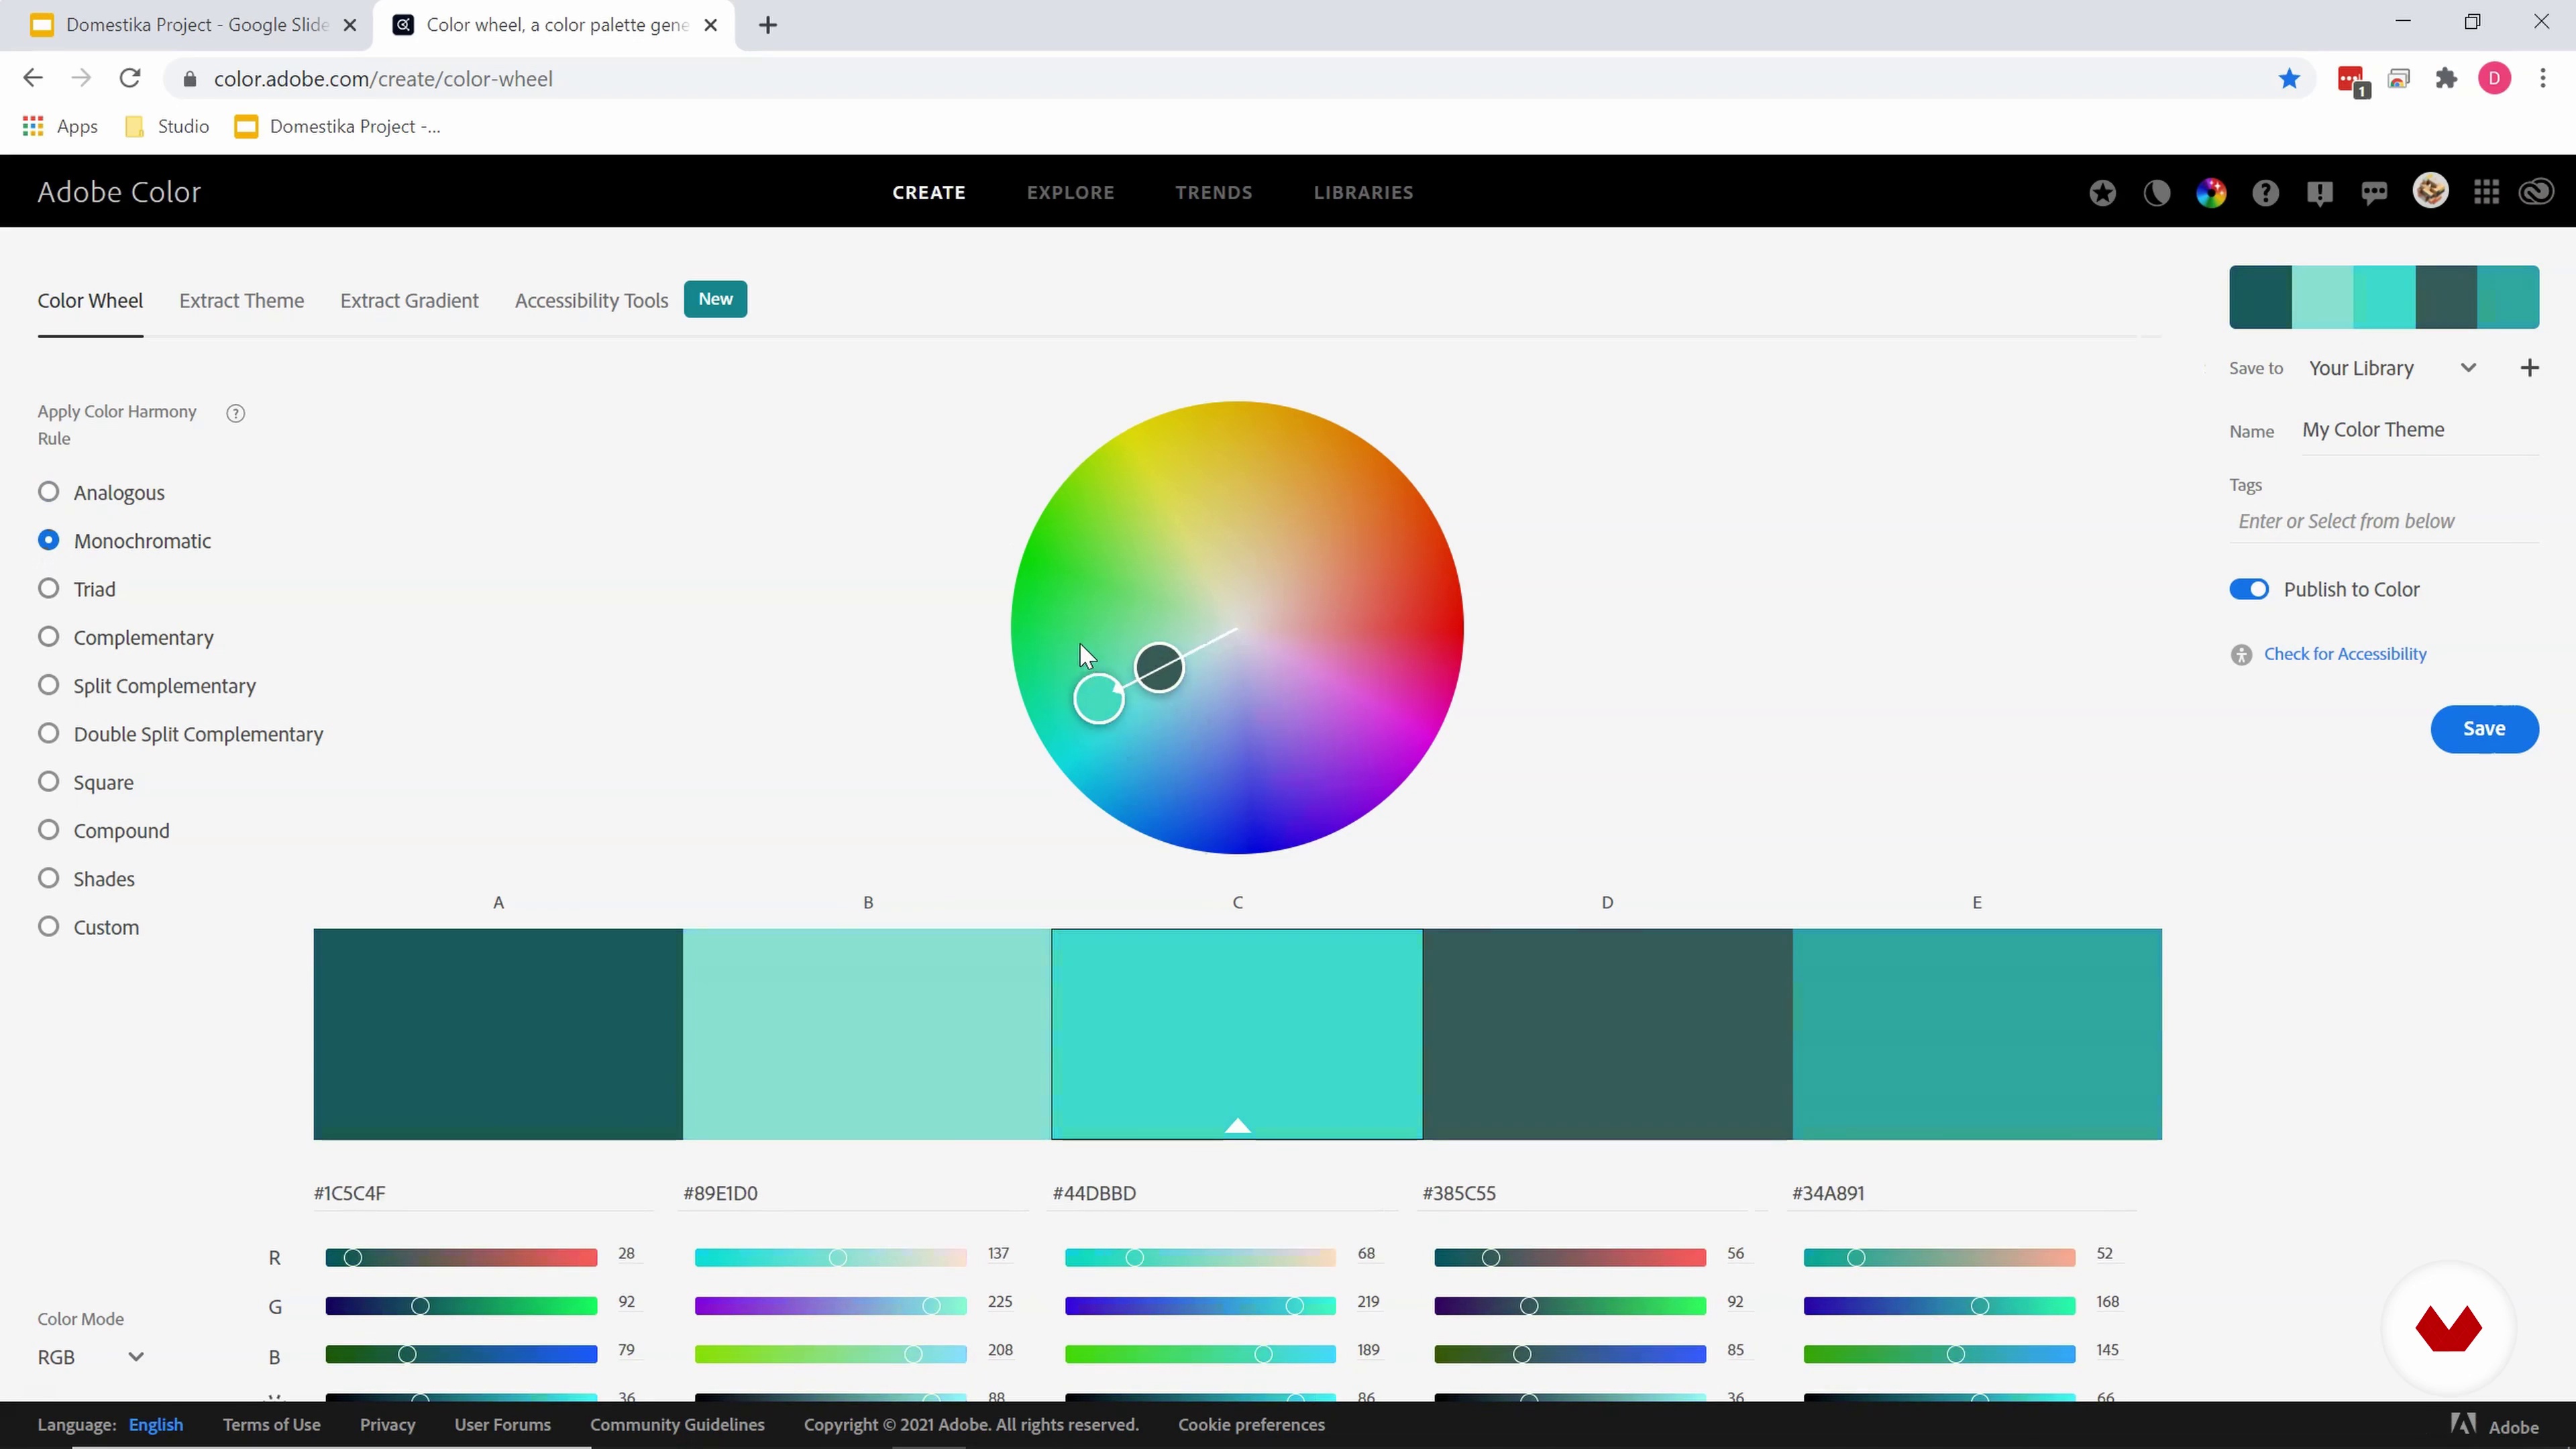Reload the page

(x=130, y=78)
